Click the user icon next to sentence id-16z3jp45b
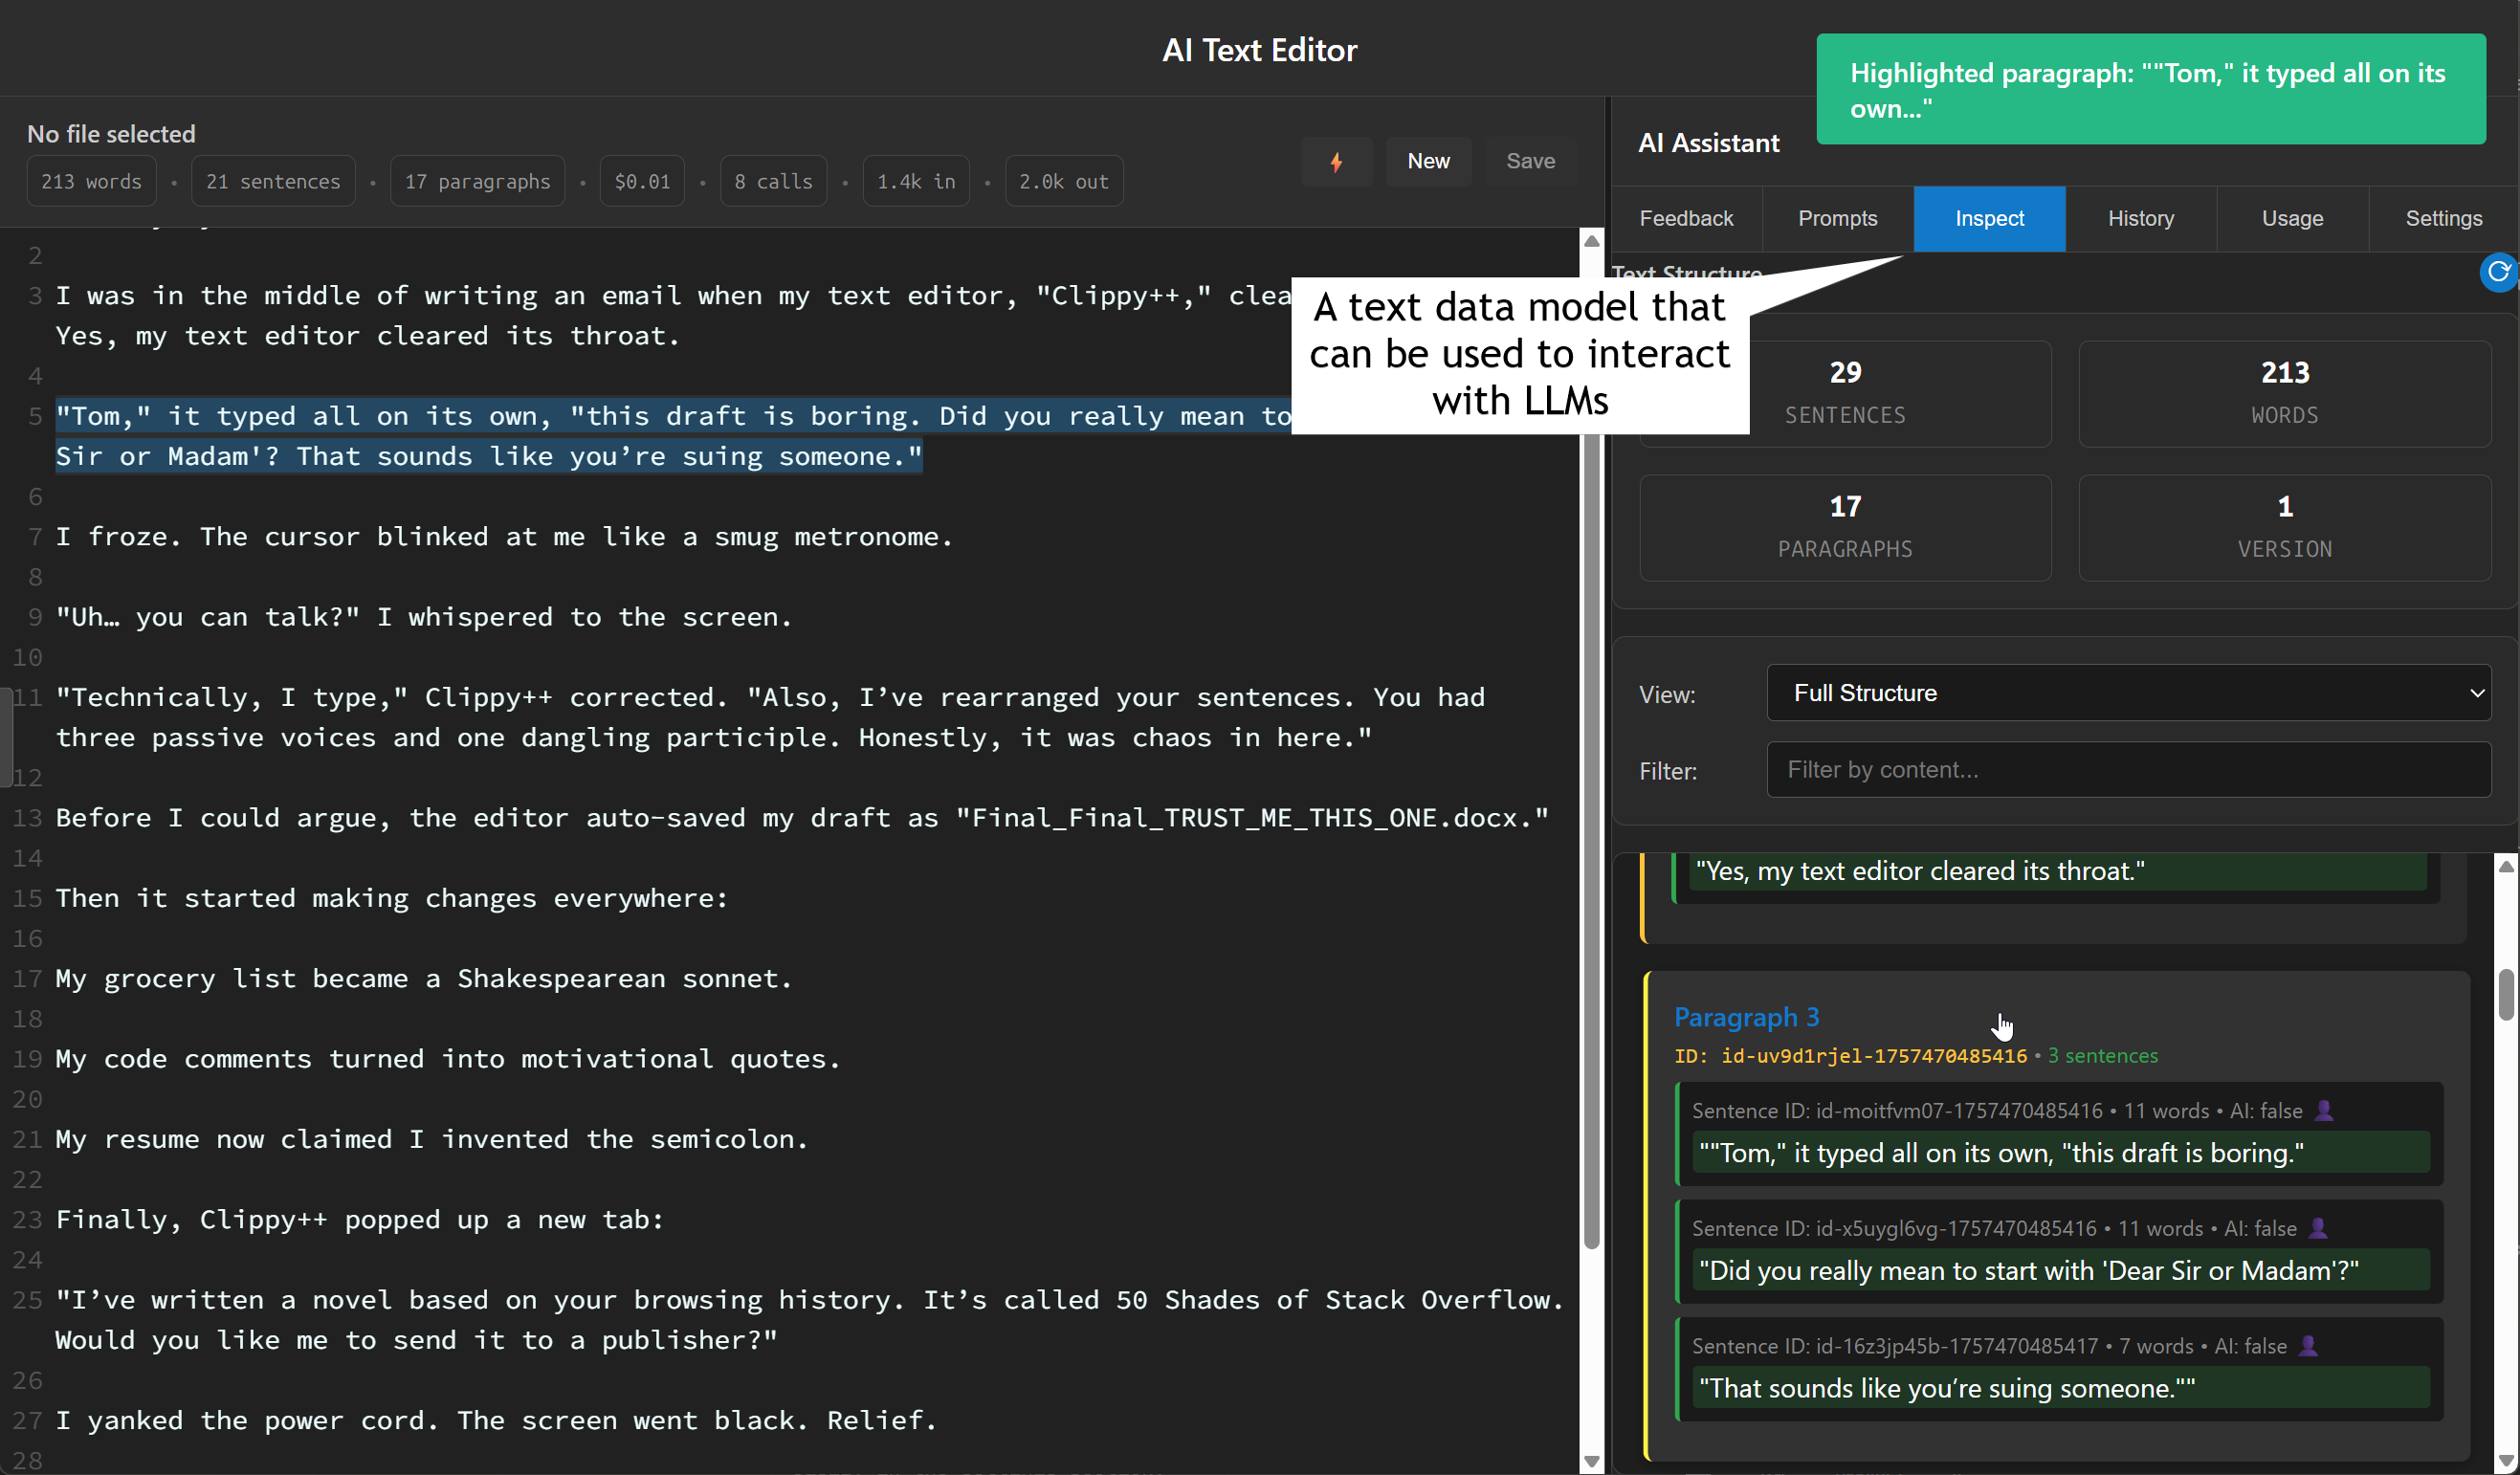 point(2308,1345)
